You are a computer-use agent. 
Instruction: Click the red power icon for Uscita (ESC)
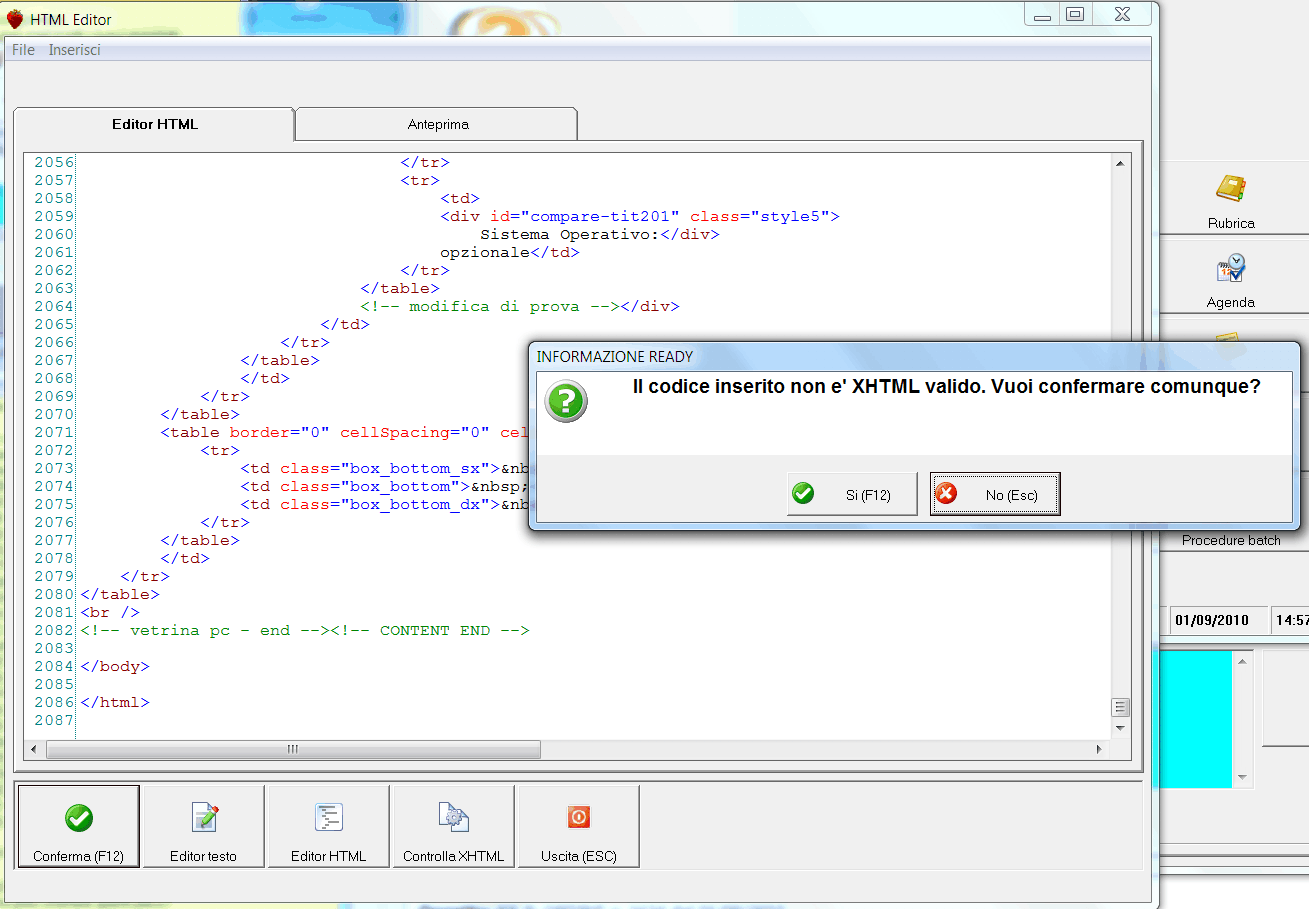click(x=578, y=817)
